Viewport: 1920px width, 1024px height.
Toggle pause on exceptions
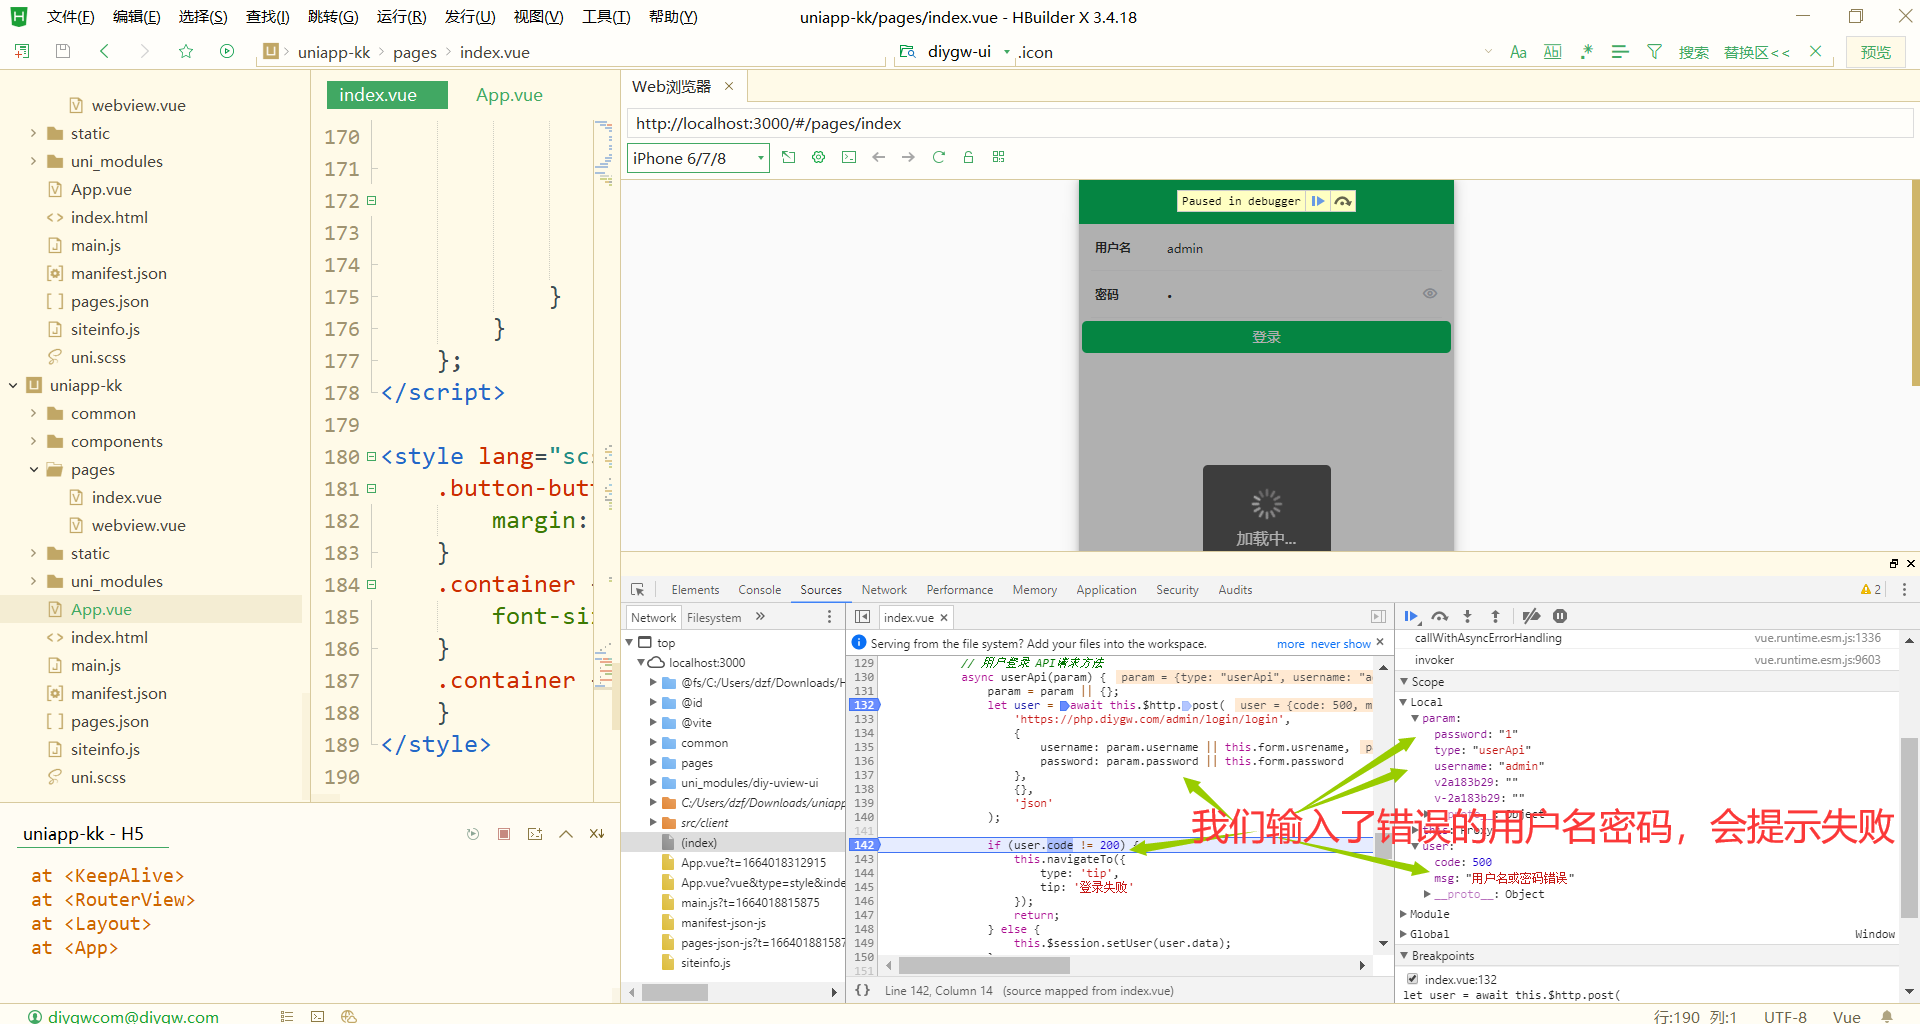tap(1560, 617)
